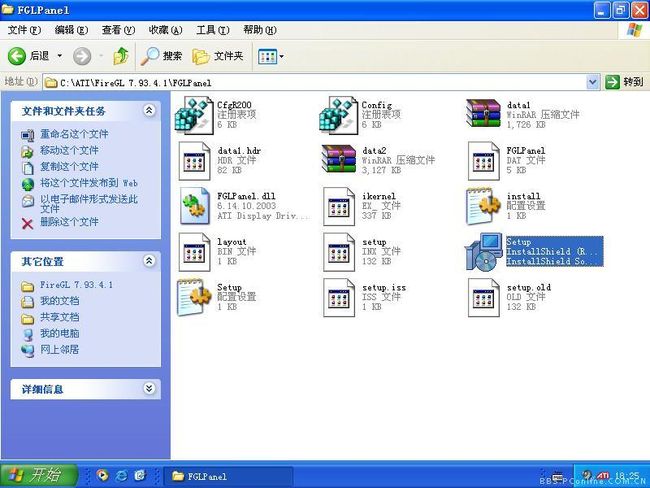Select the Setup configuration settings icon

pyautogui.click(x=194, y=297)
